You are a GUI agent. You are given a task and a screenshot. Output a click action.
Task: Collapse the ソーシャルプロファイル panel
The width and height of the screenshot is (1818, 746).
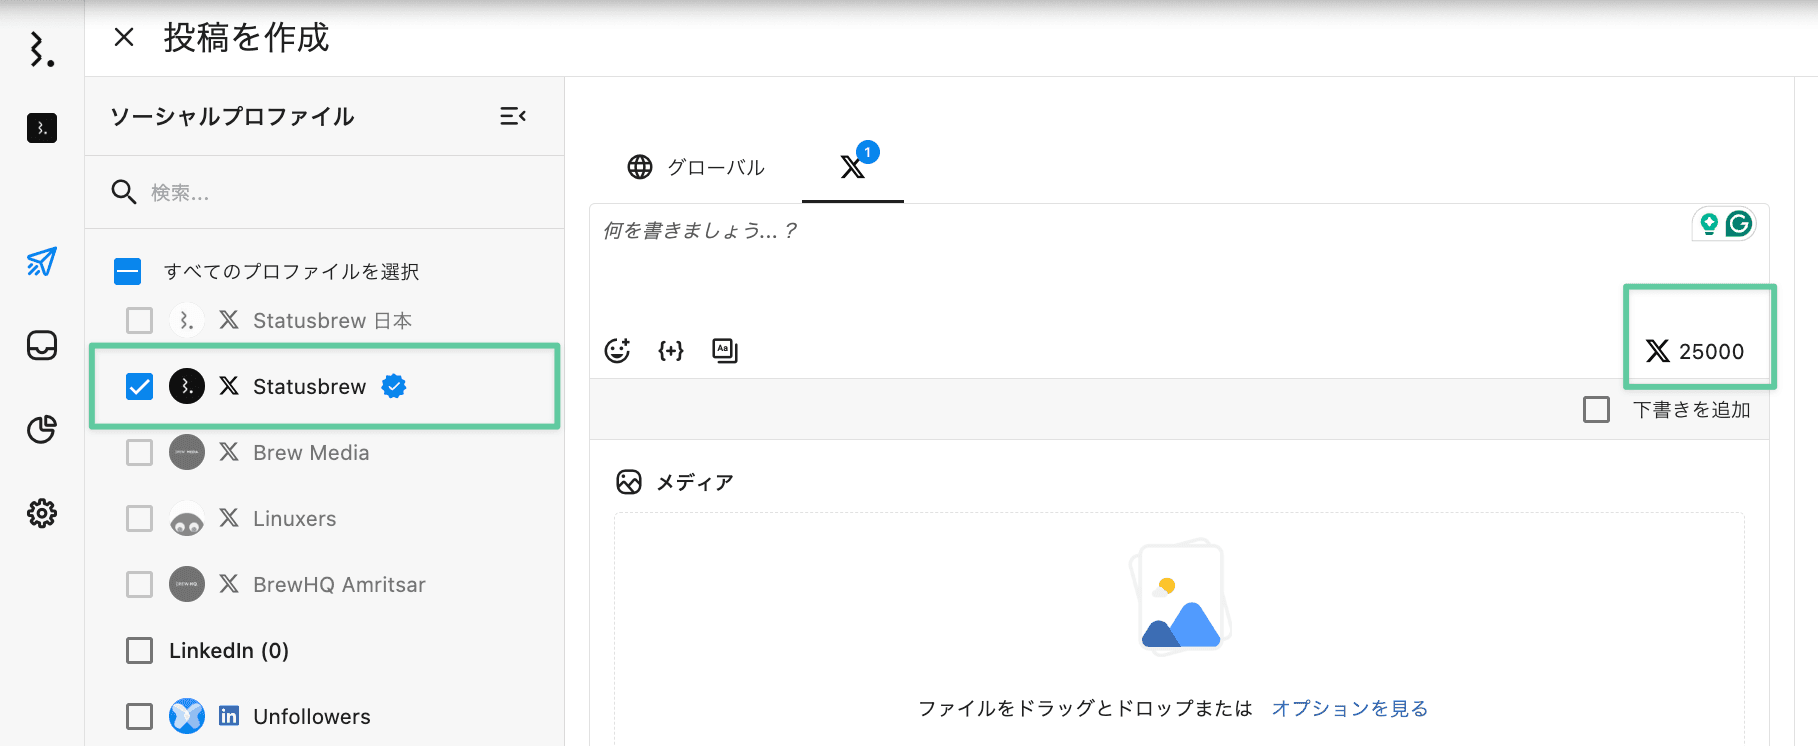[513, 117]
